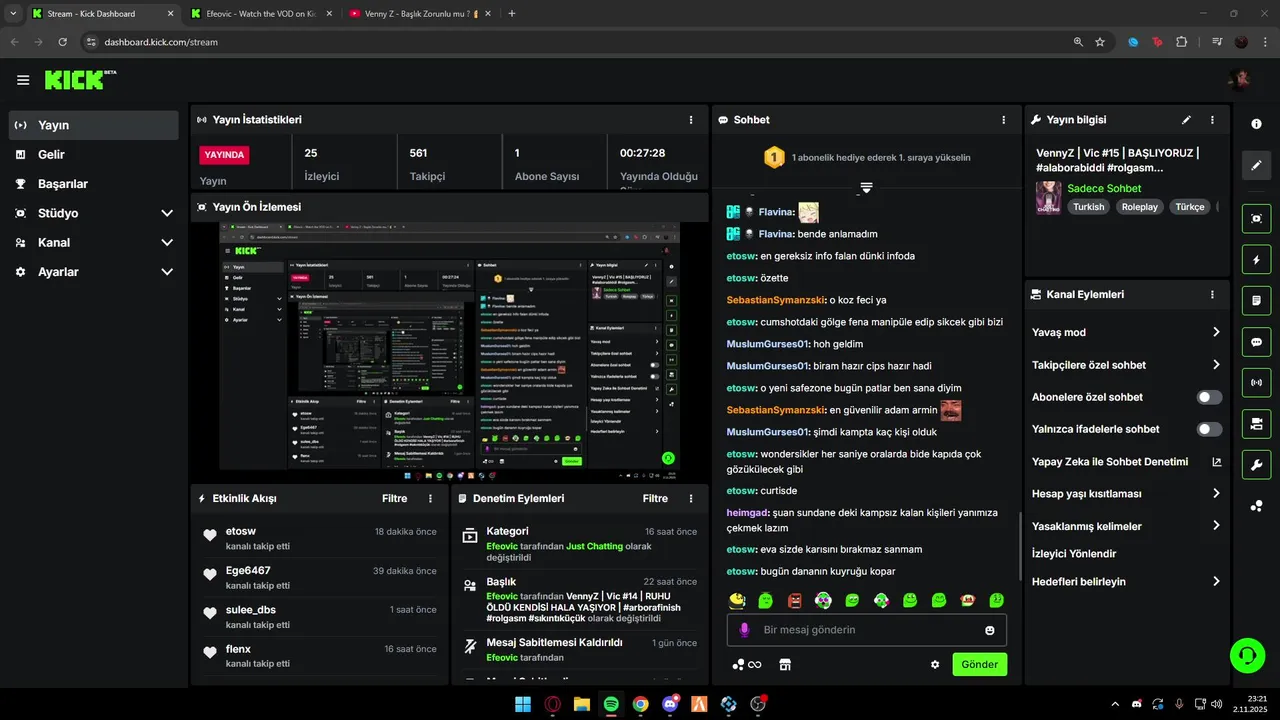Toggle the wrench stream info widget in the right sidebar

(x=1256, y=465)
